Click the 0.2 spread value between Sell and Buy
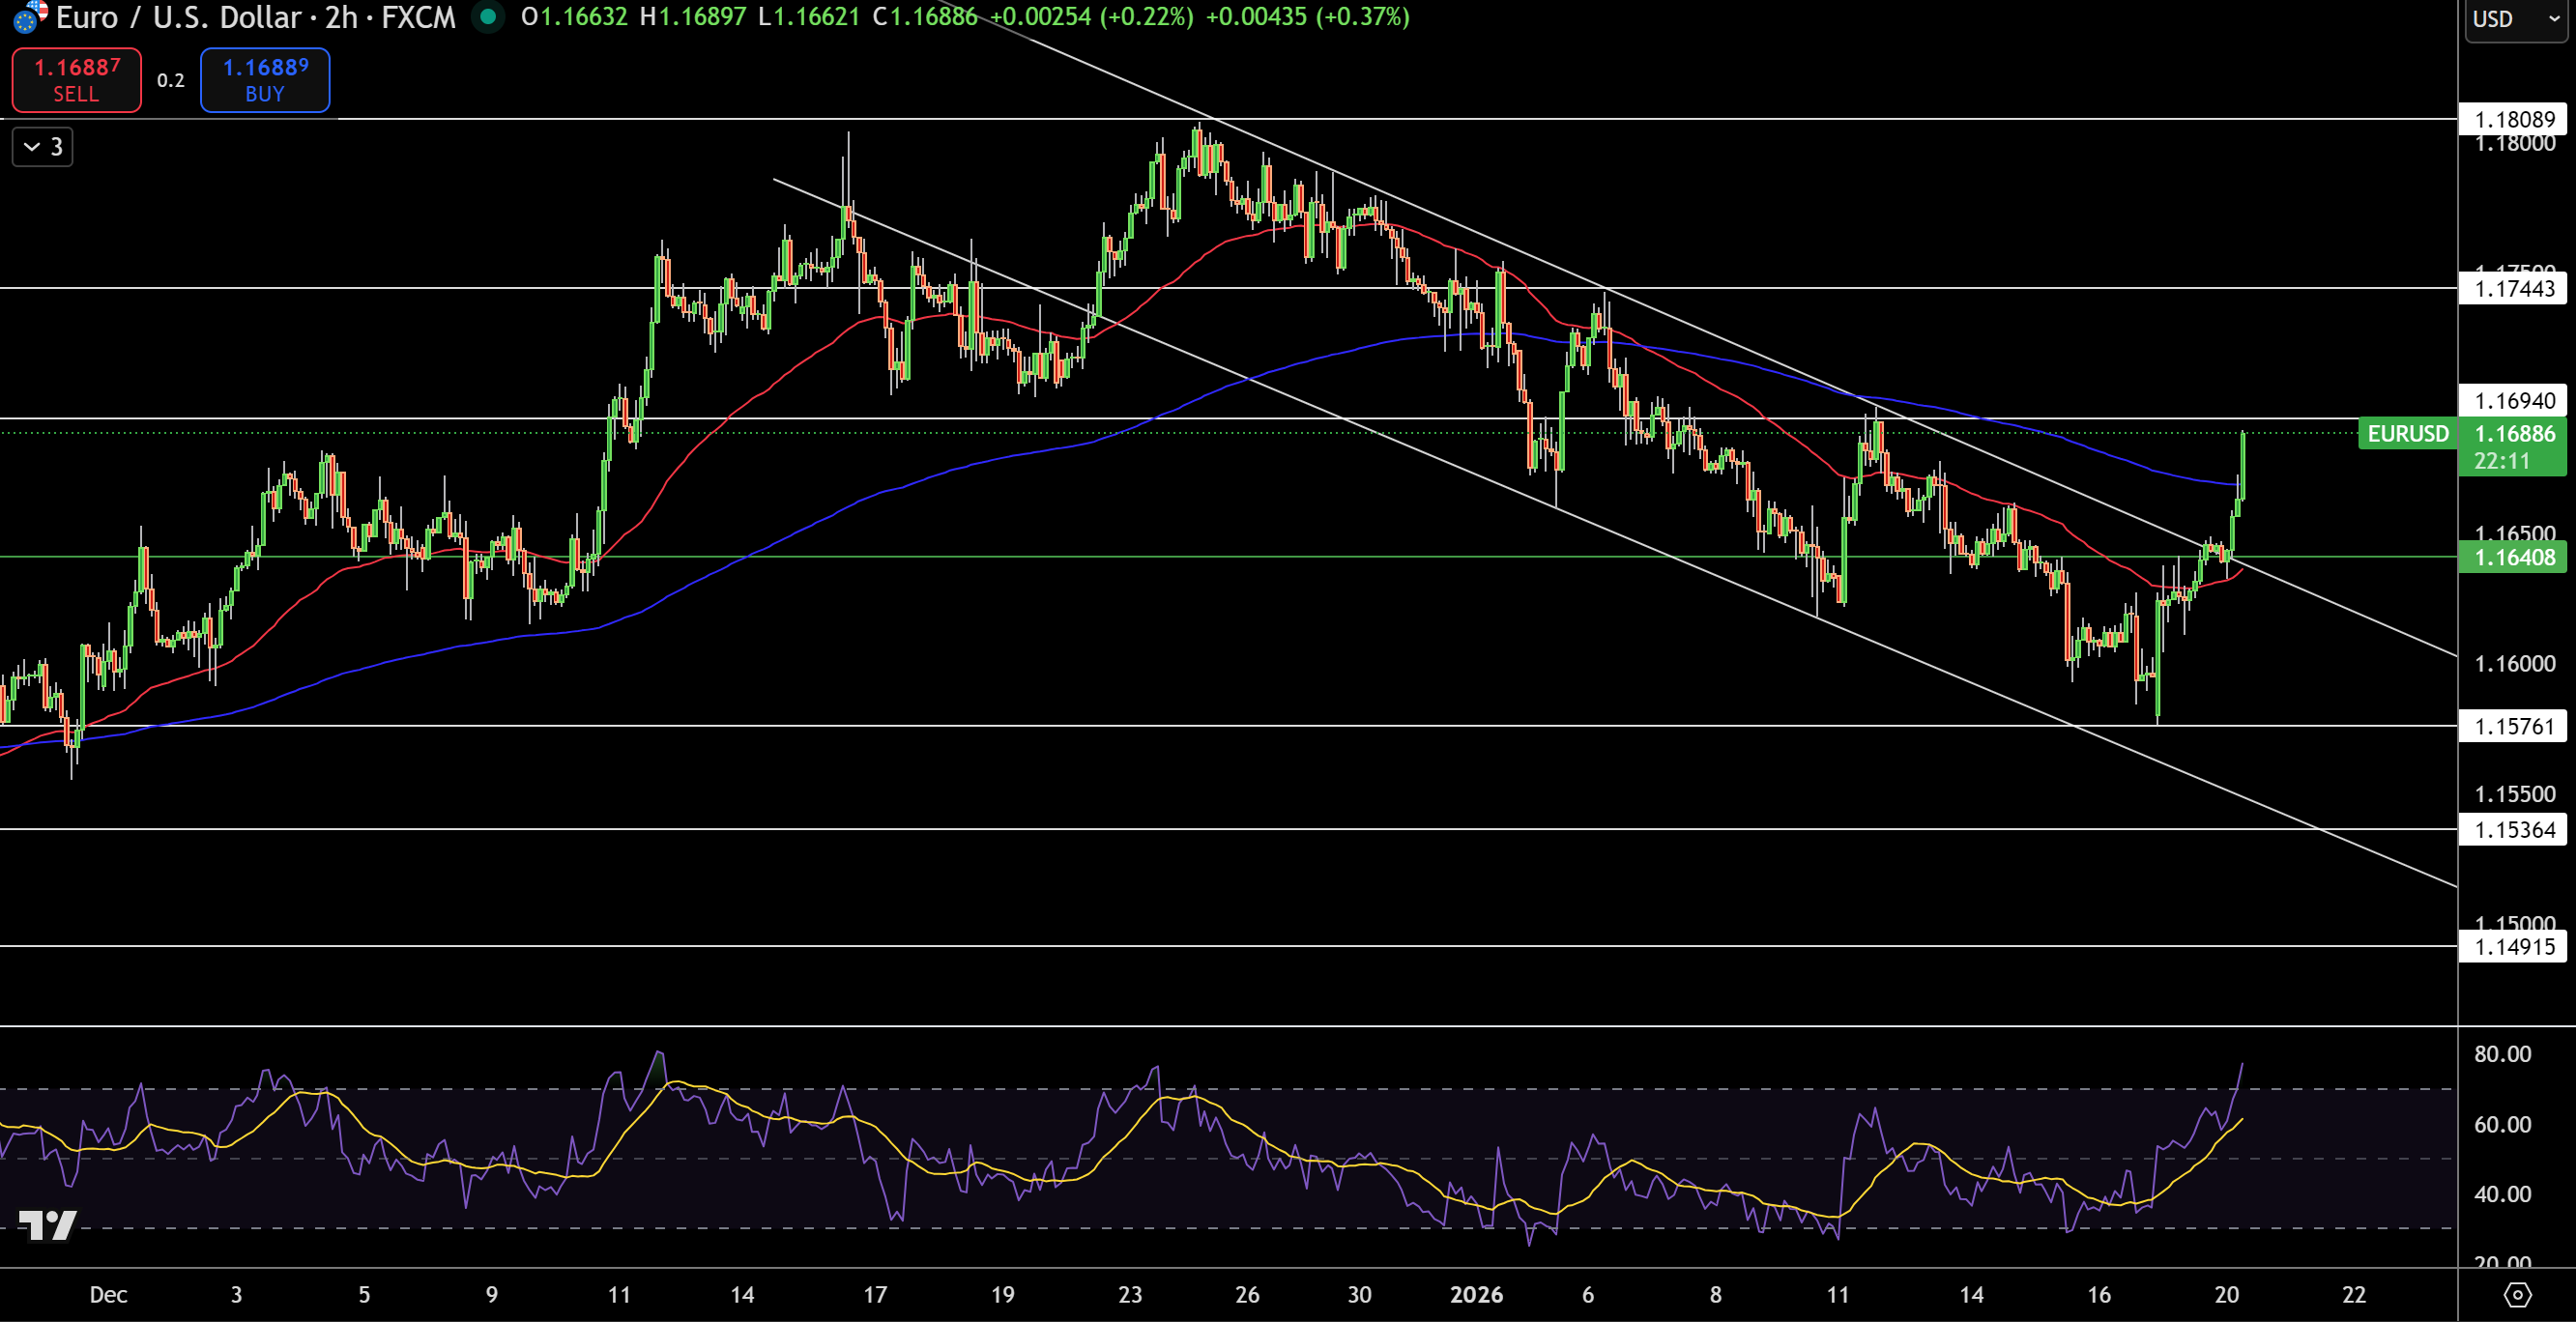This screenshot has width=2576, height=1322. [171, 81]
